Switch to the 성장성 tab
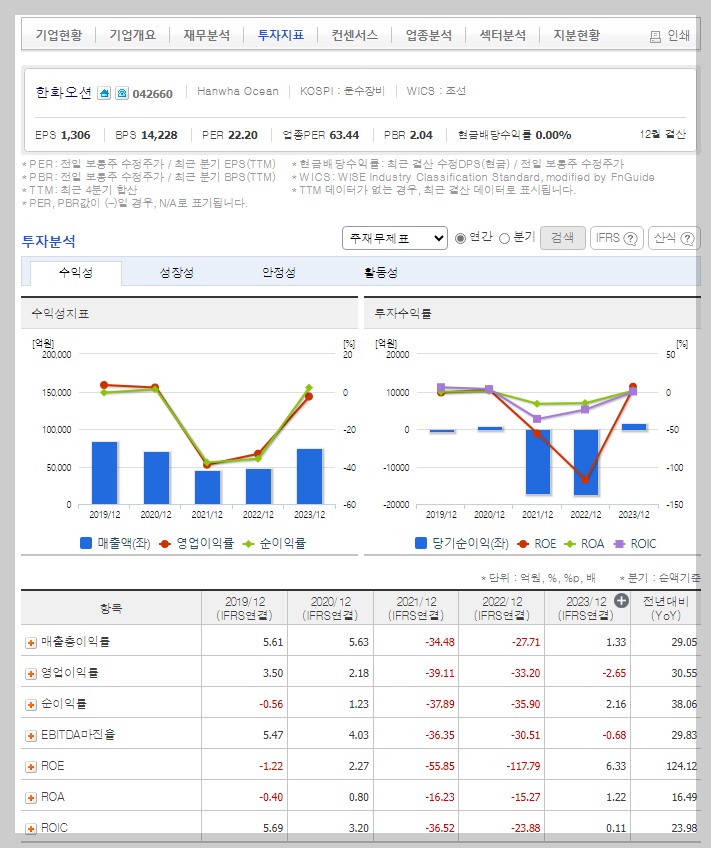The image size is (711, 848). point(177,273)
